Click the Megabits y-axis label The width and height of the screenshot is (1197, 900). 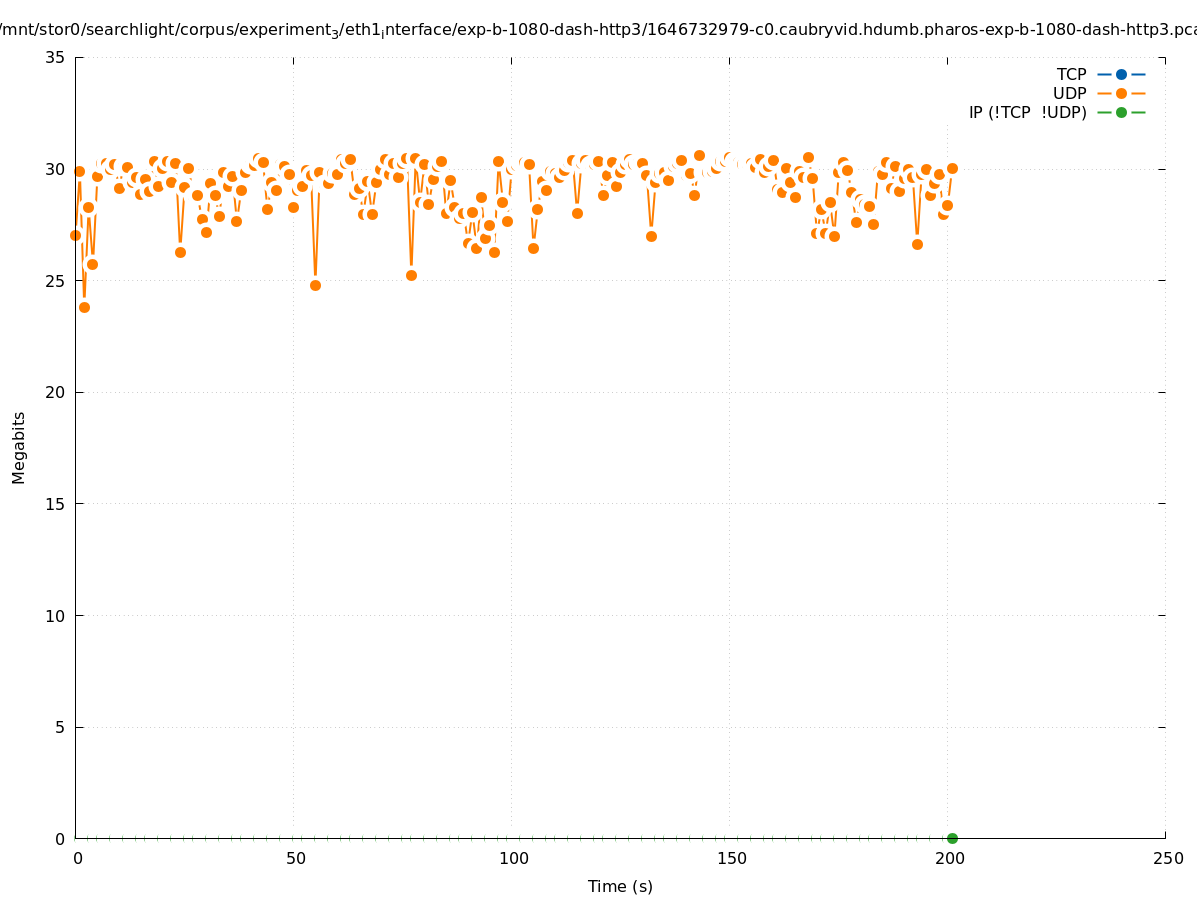click(19, 447)
